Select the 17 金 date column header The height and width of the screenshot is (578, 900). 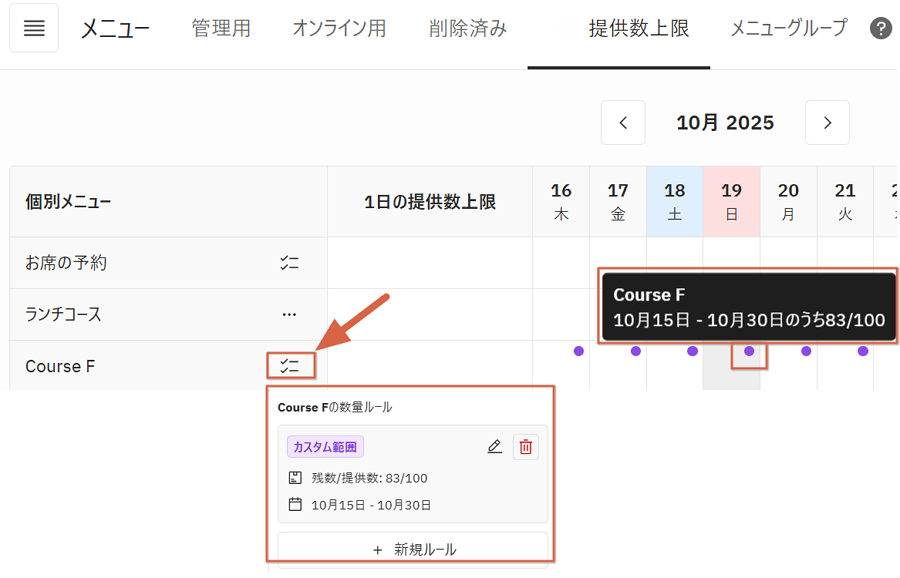pos(618,202)
